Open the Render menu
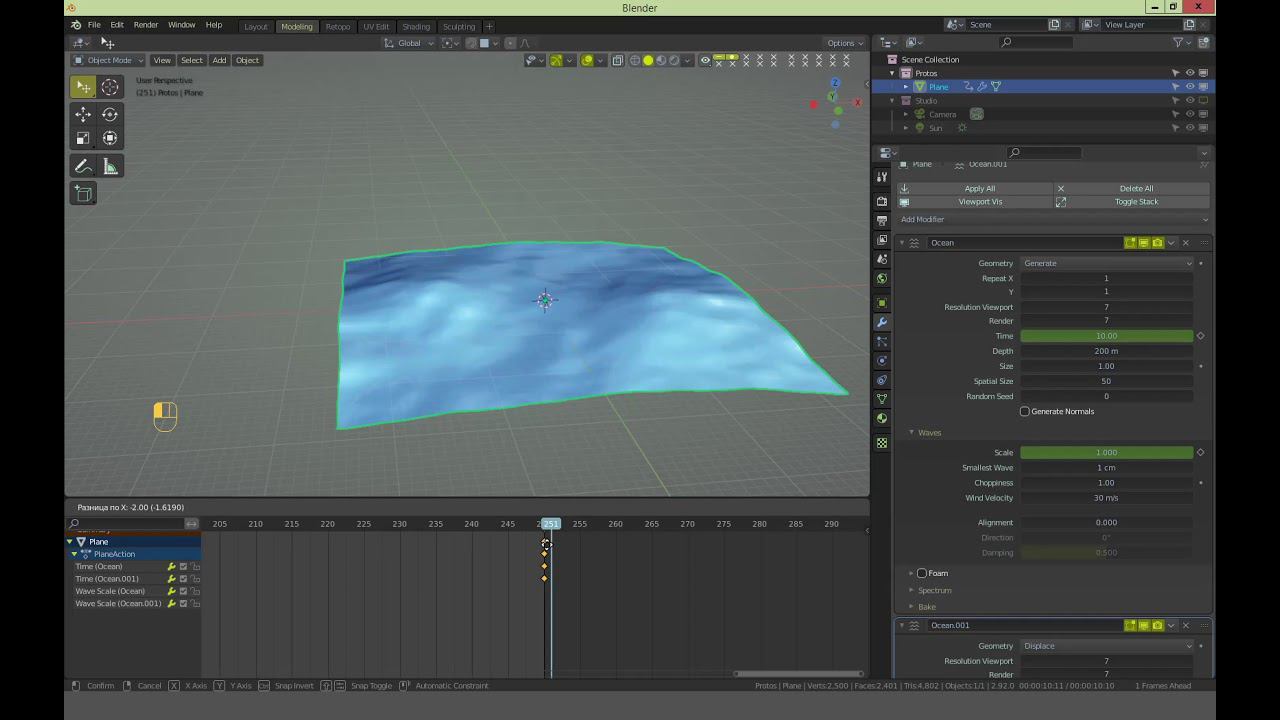The image size is (1280, 720). (x=145, y=25)
